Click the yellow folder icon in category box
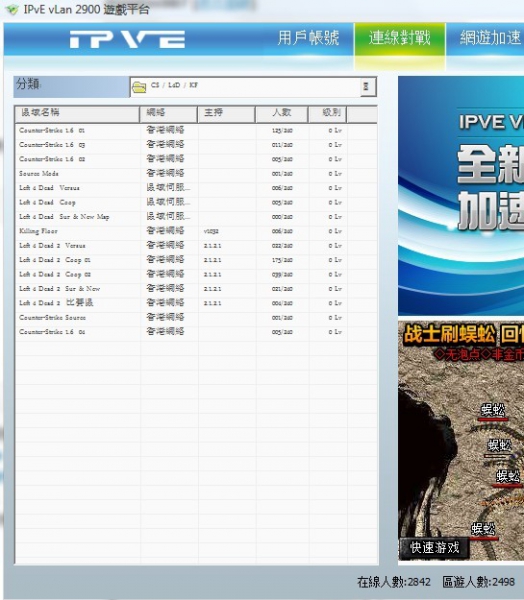The height and width of the screenshot is (600, 524). click(x=139, y=87)
